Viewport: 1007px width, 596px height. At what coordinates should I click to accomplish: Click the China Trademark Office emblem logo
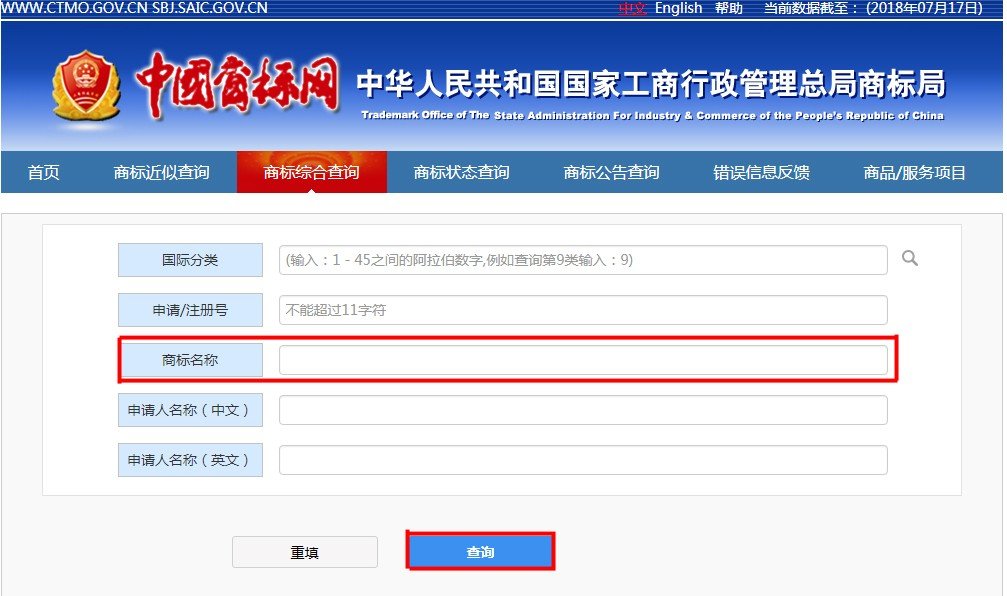85,85
